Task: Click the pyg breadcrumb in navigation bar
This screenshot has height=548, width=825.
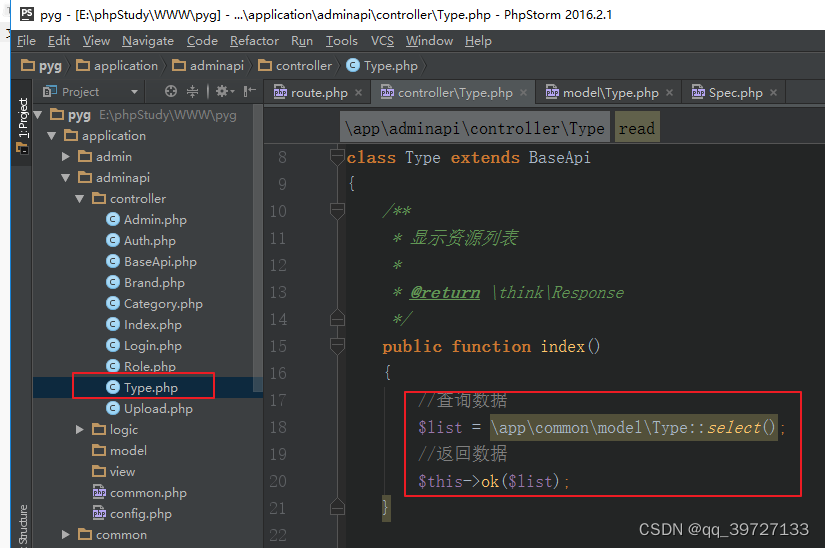Action: click(42, 66)
